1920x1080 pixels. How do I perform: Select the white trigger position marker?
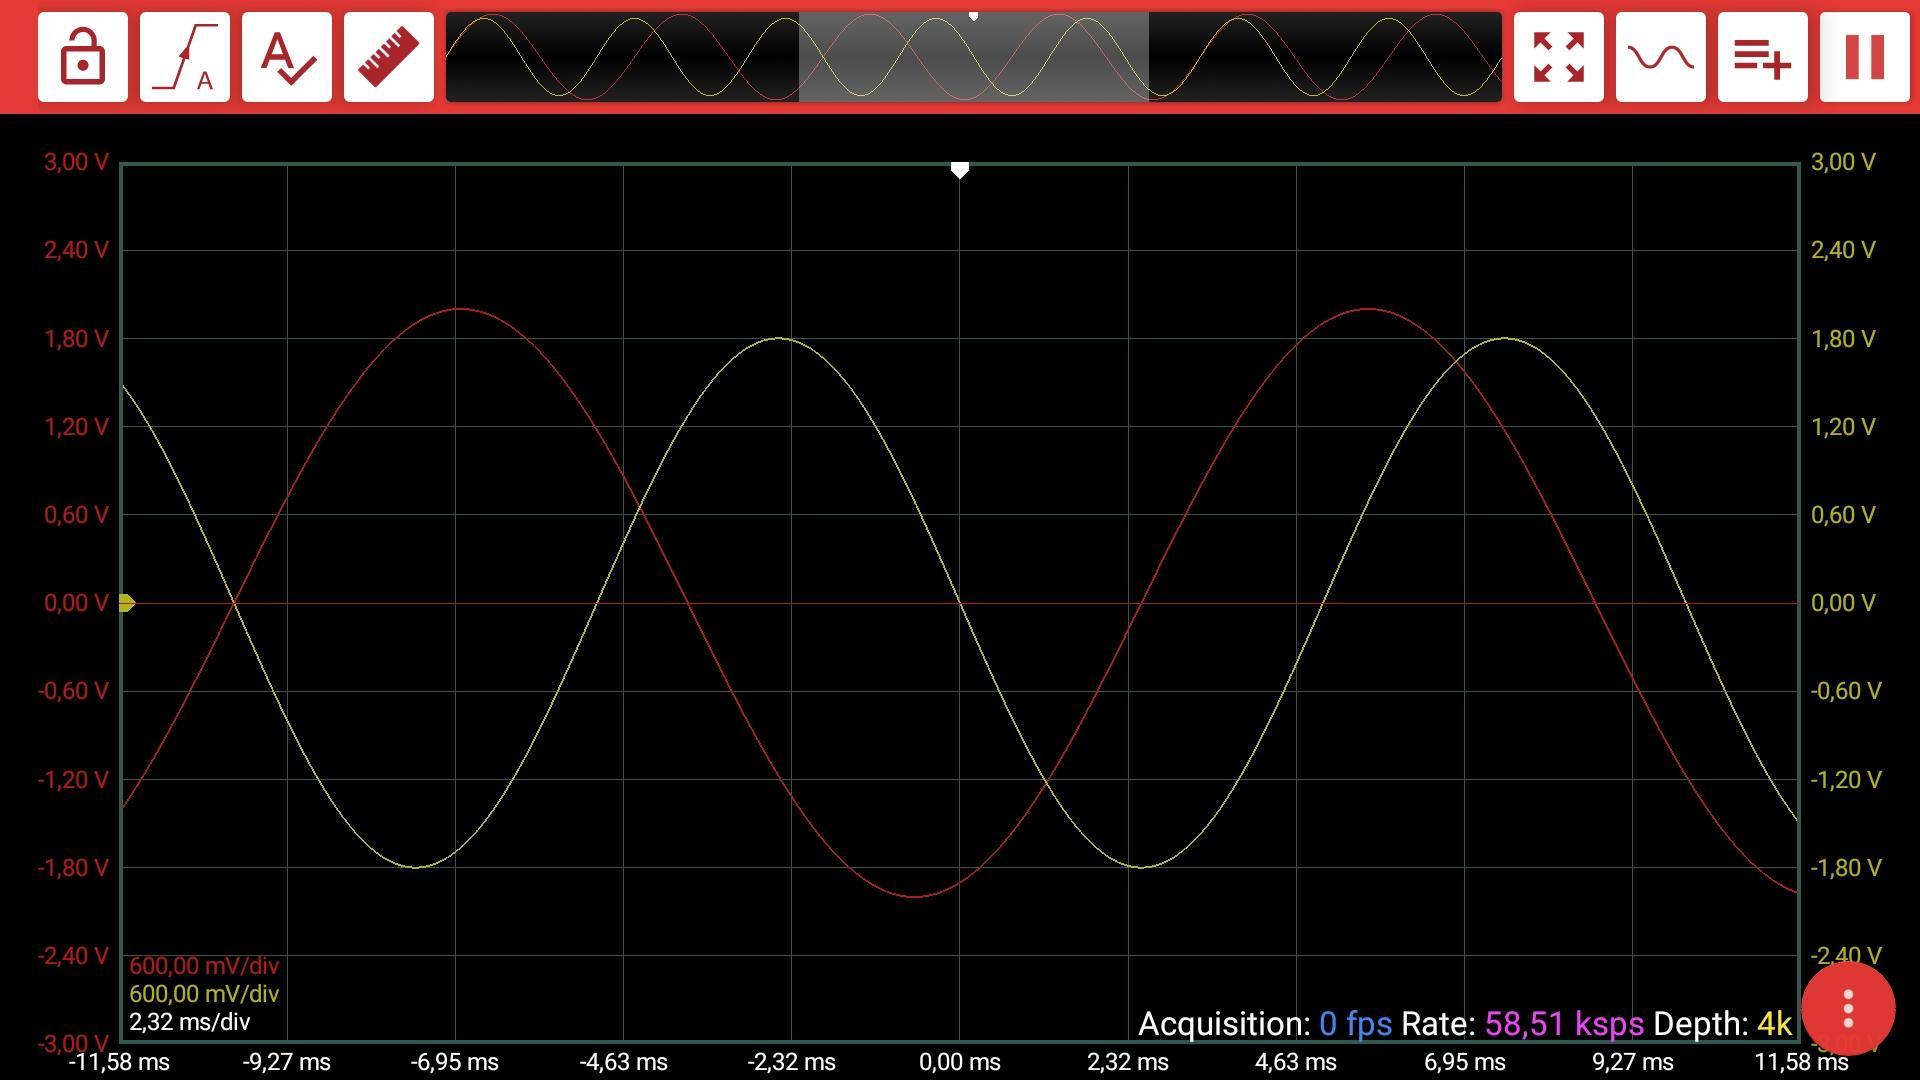tap(960, 170)
